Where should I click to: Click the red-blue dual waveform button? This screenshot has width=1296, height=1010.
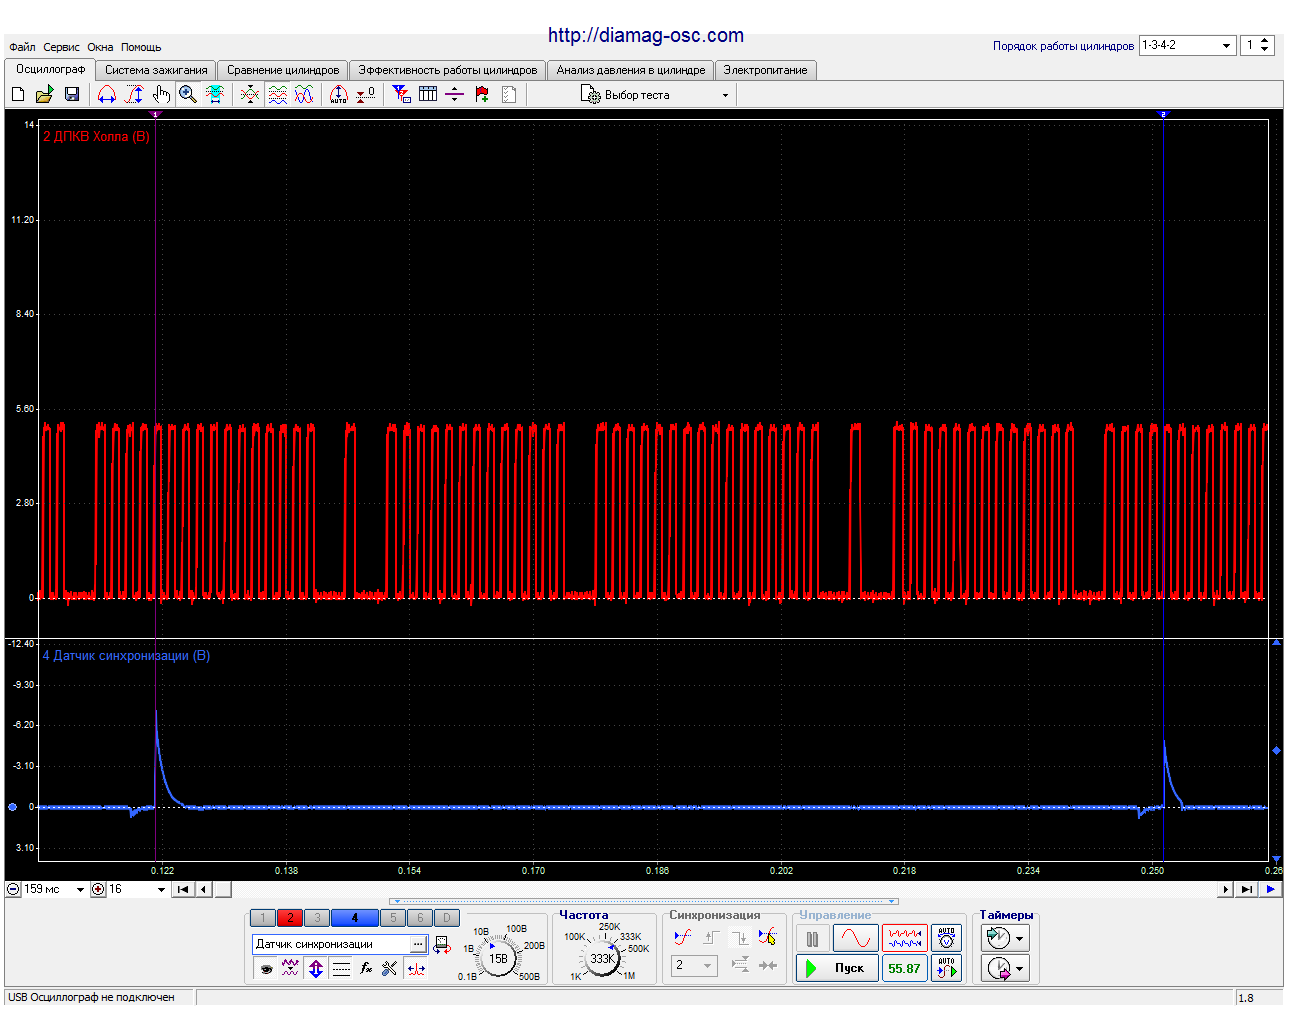tap(905, 939)
